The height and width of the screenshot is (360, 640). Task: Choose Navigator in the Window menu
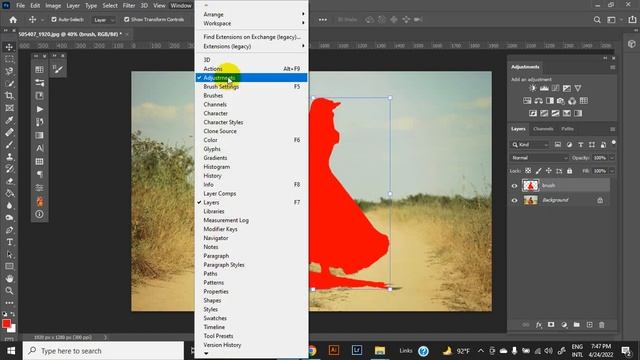click(251, 238)
